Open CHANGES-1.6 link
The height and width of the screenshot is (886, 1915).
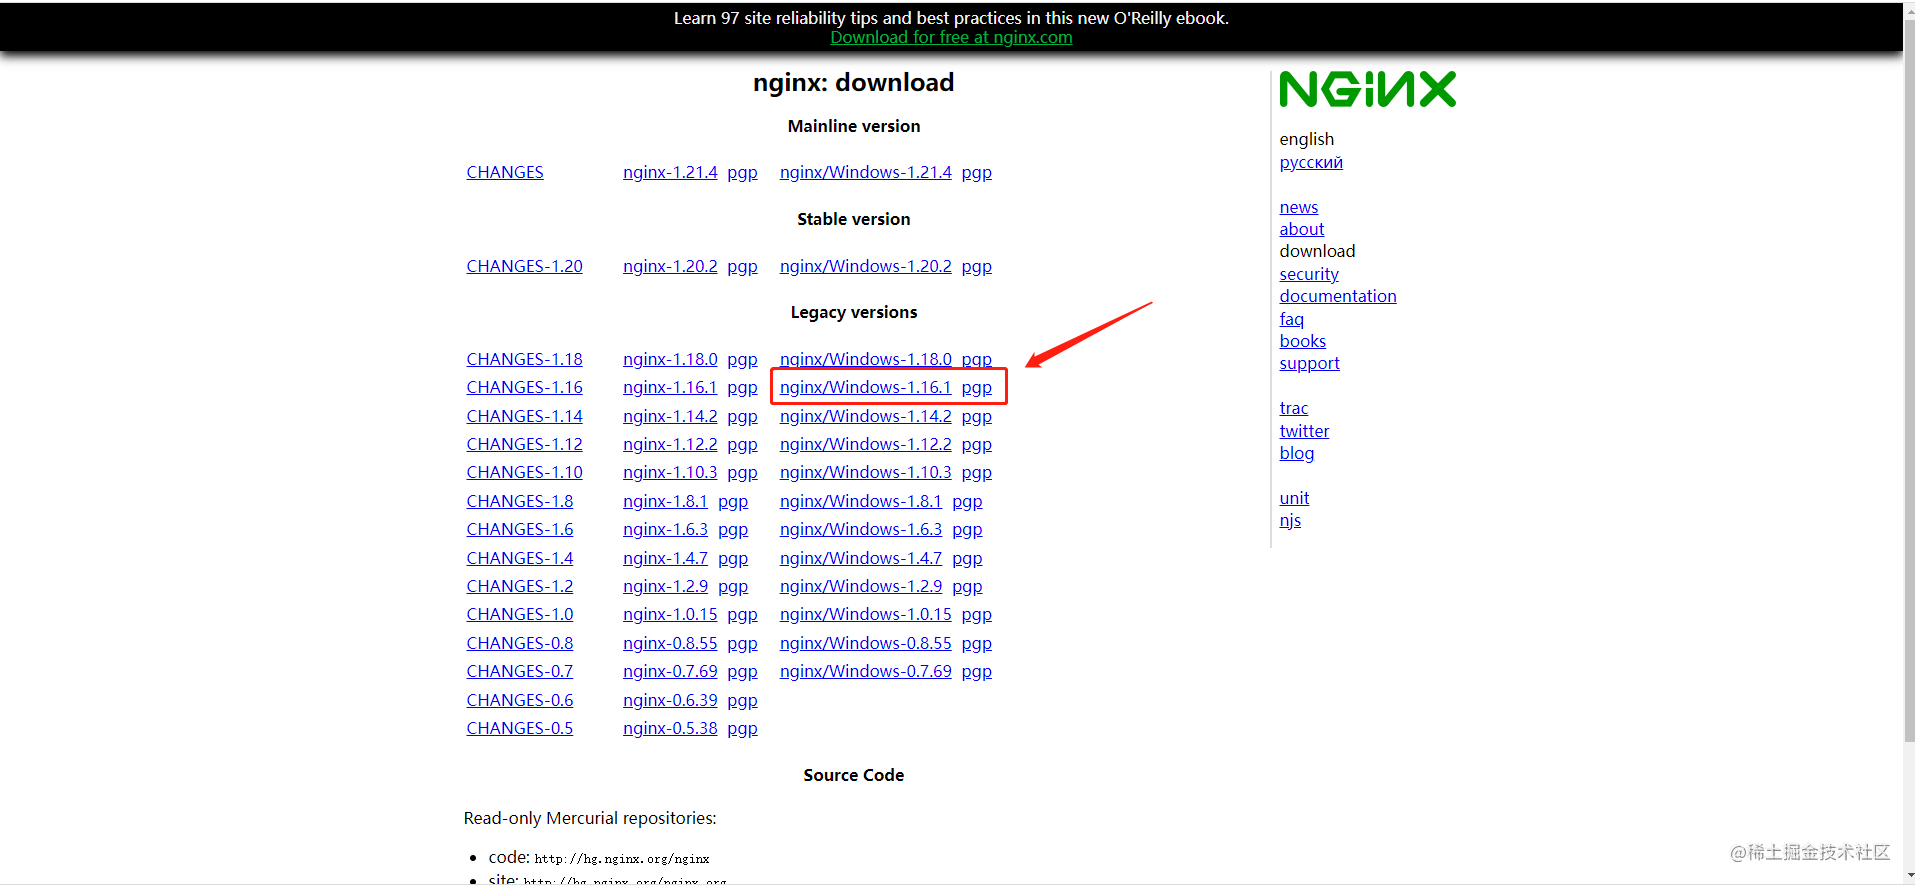(x=520, y=529)
